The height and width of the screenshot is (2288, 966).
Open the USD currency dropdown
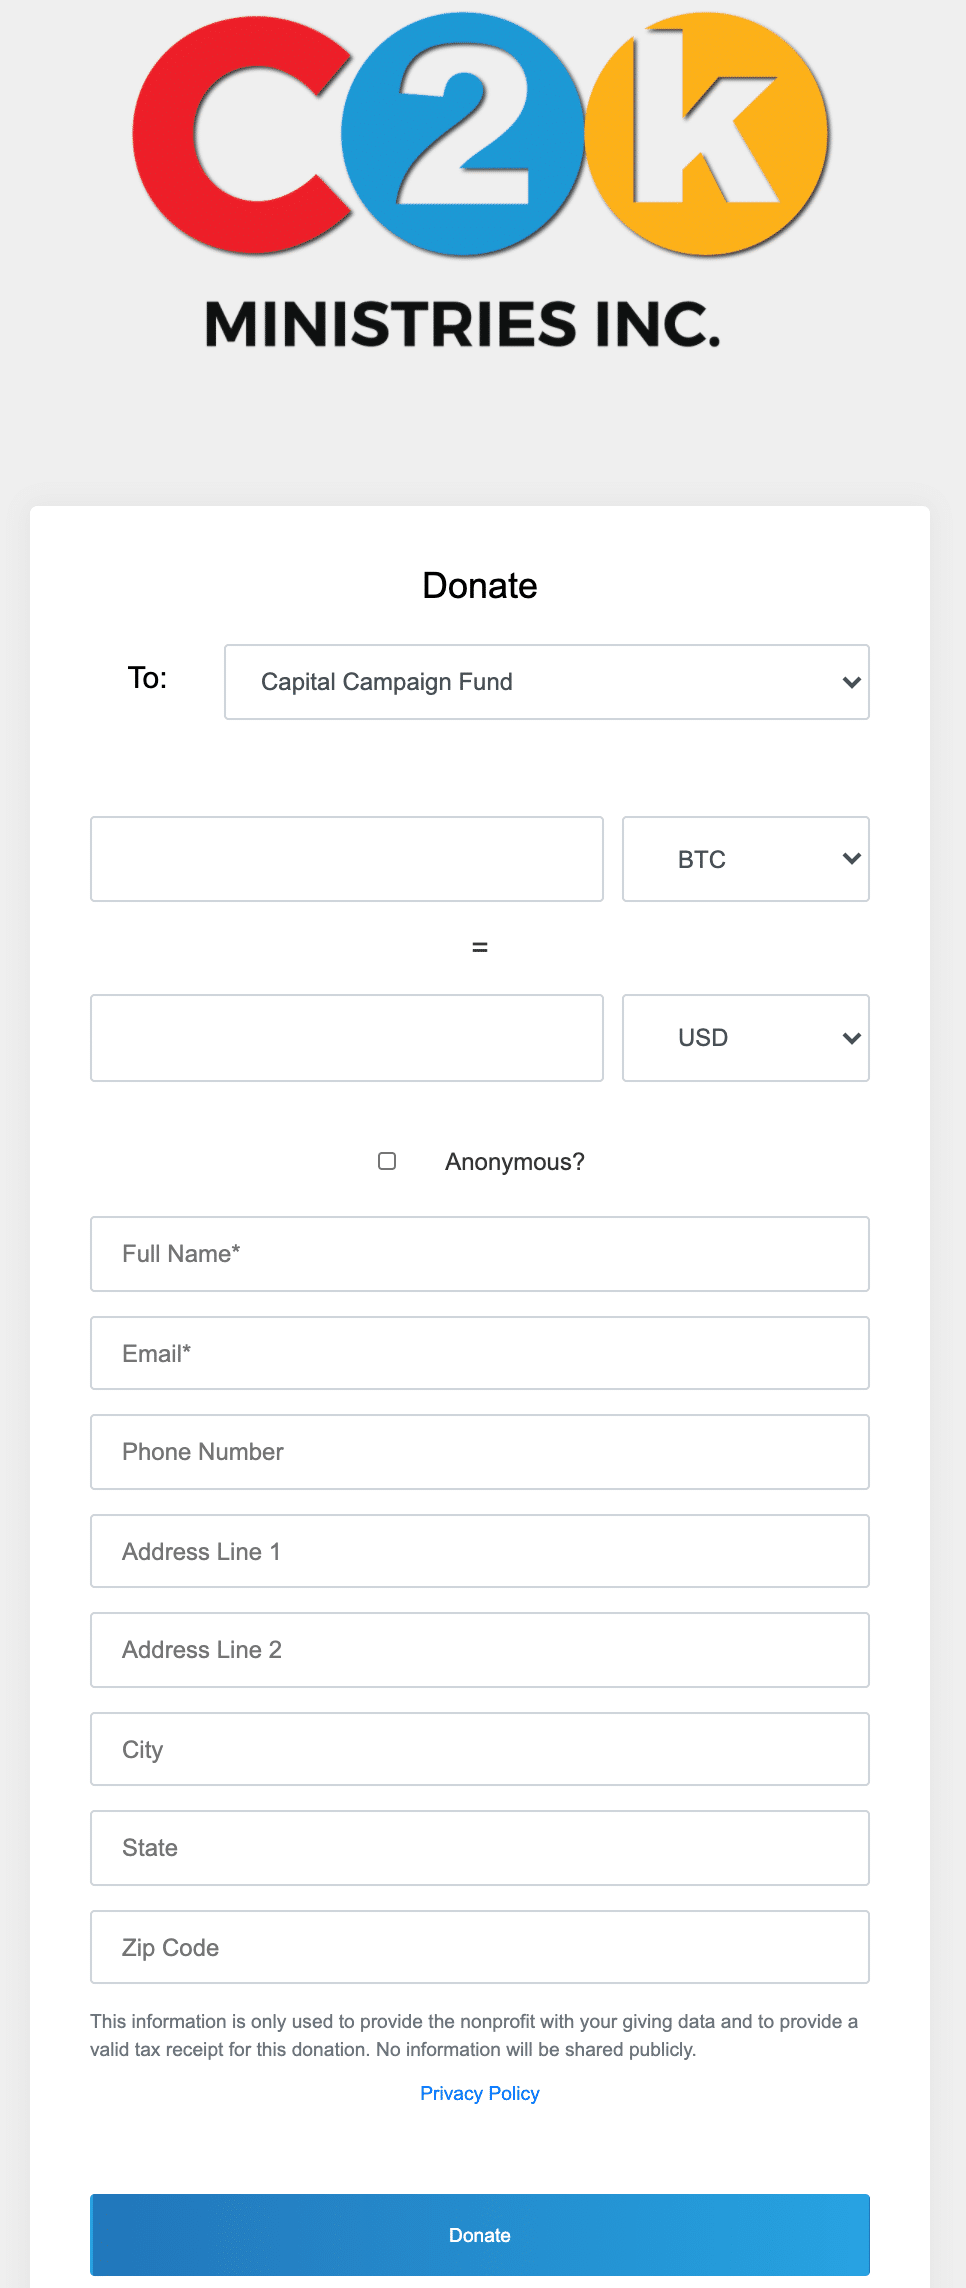[x=746, y=1038]
